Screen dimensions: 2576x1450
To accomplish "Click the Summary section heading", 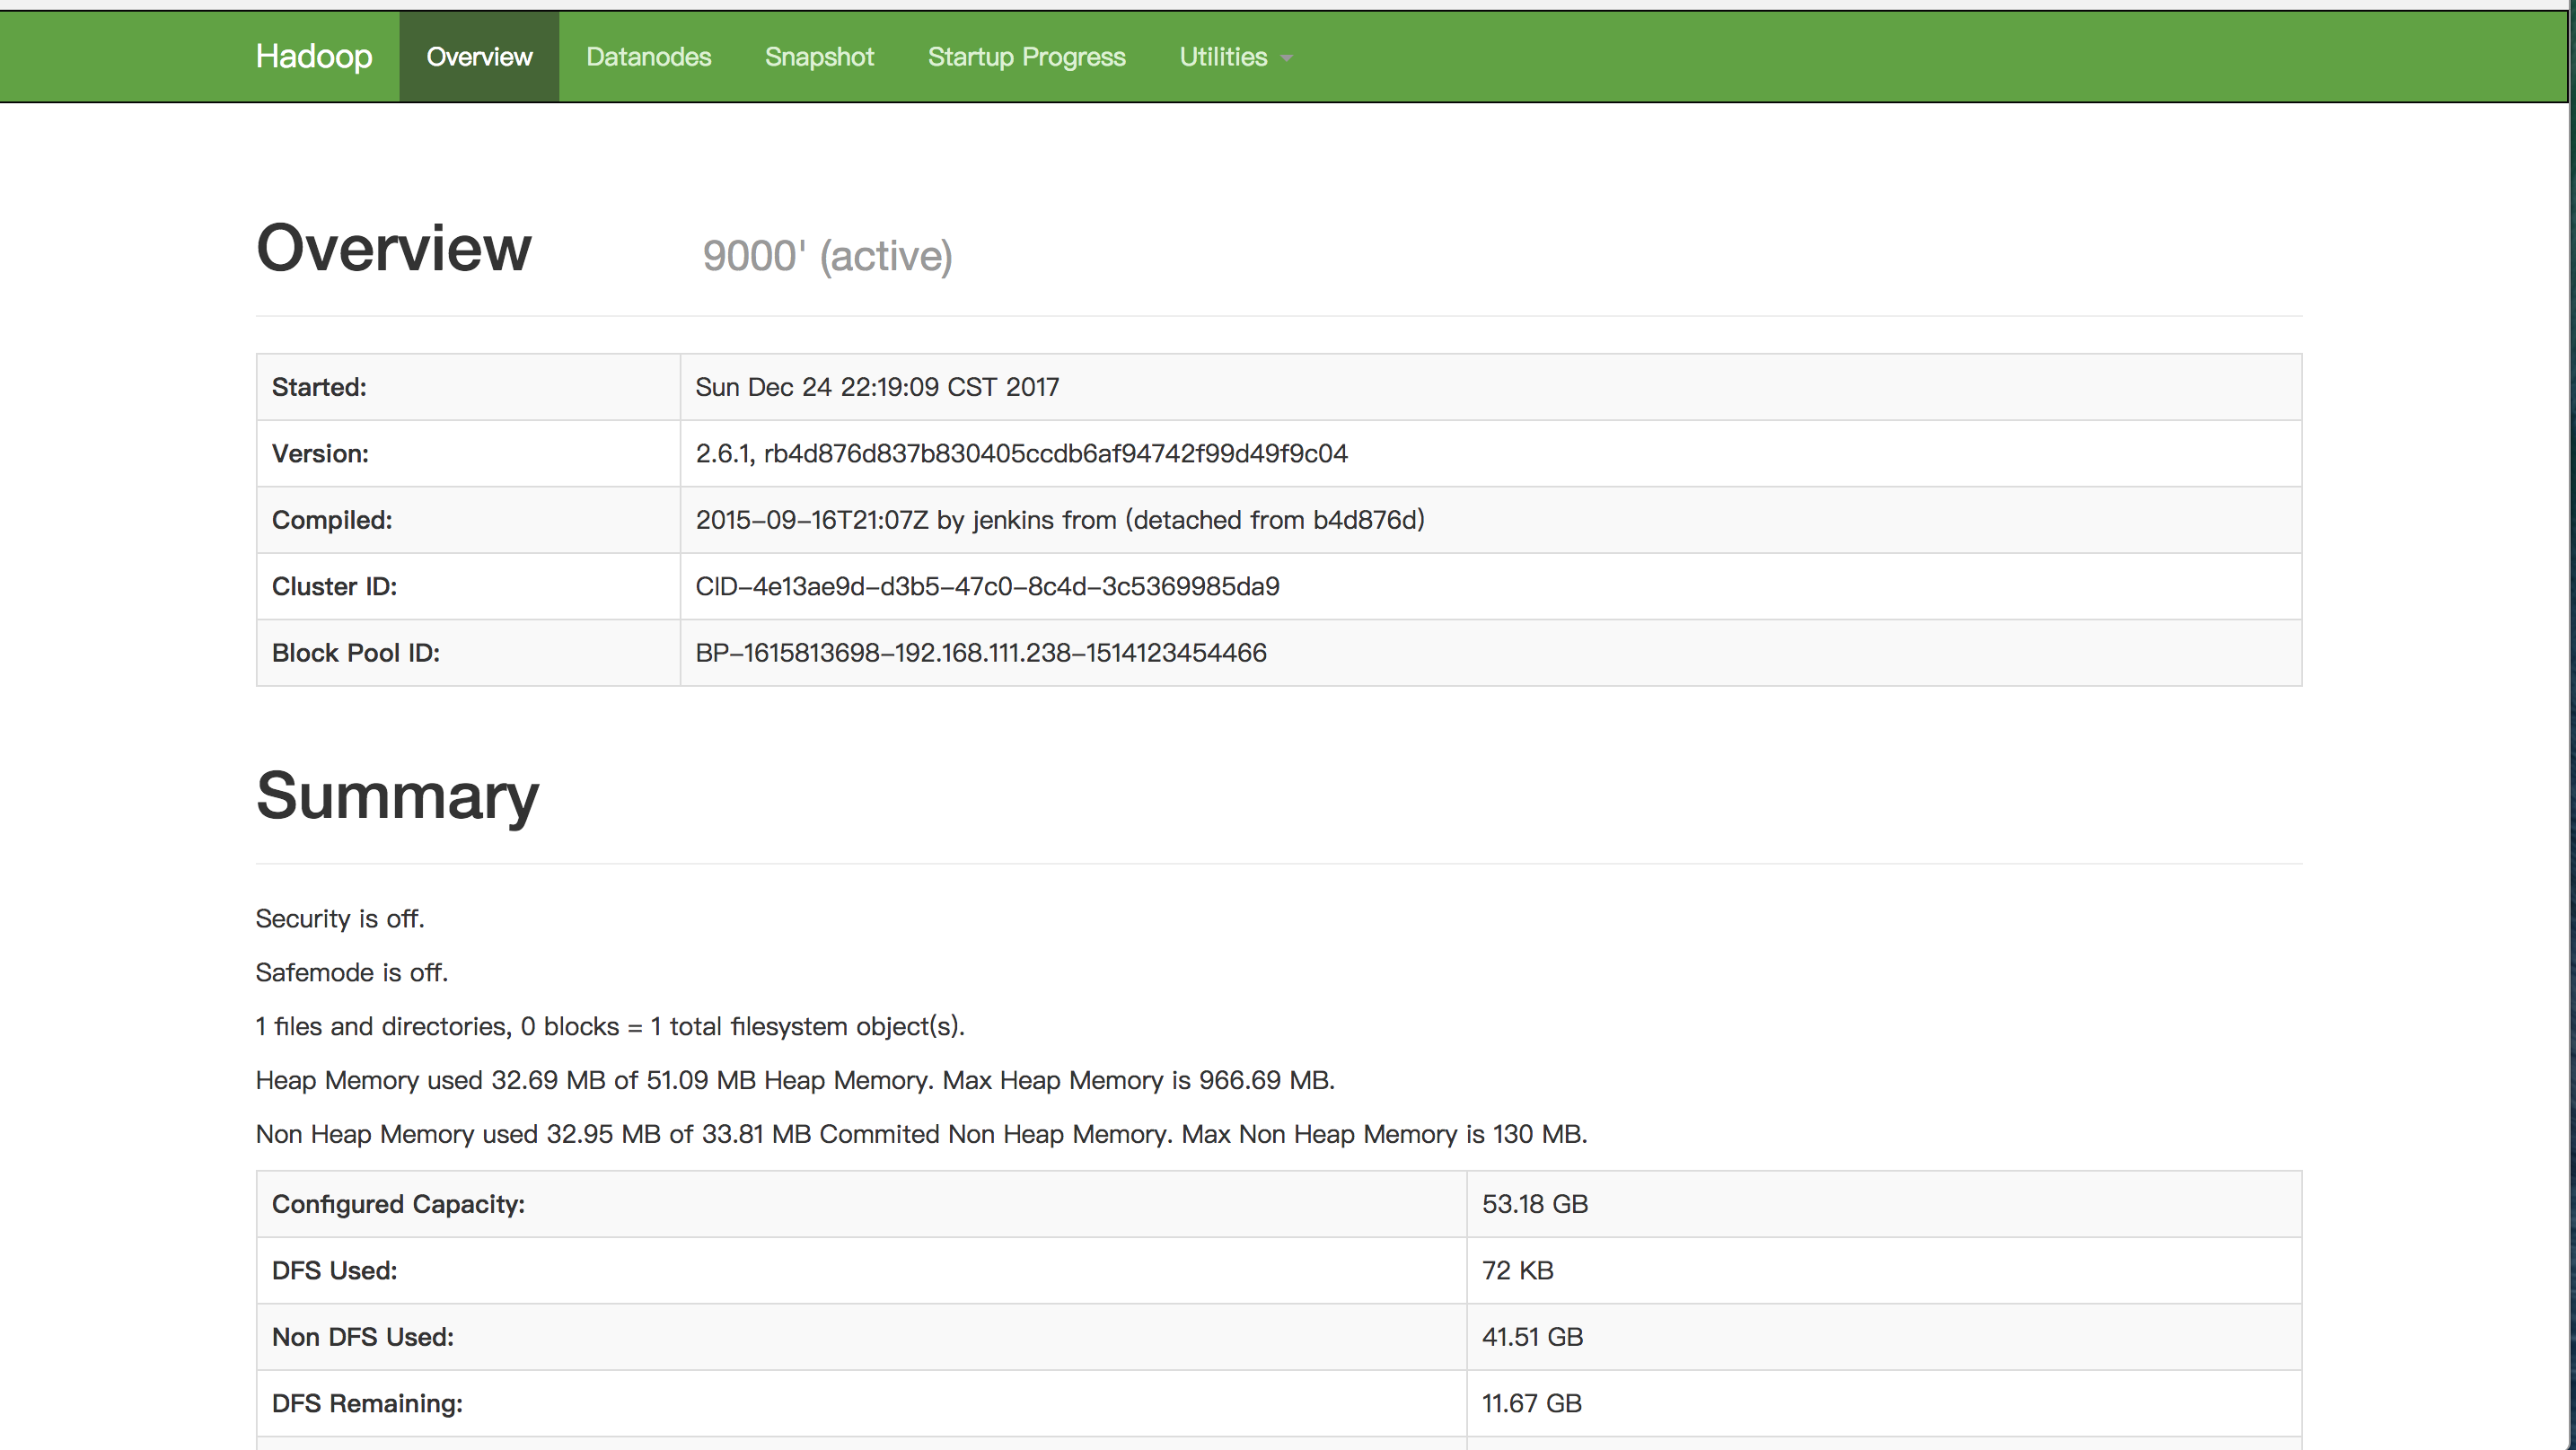I will pos(397,796).
